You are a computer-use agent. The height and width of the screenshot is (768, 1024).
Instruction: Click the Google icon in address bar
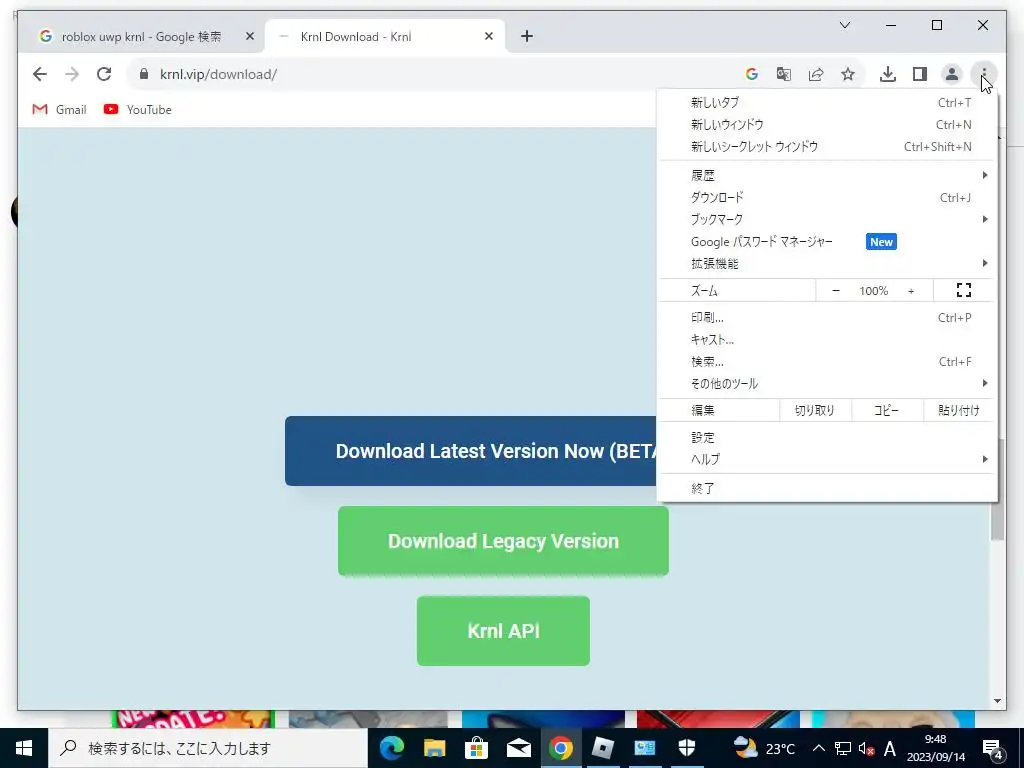tap(752, 74)
